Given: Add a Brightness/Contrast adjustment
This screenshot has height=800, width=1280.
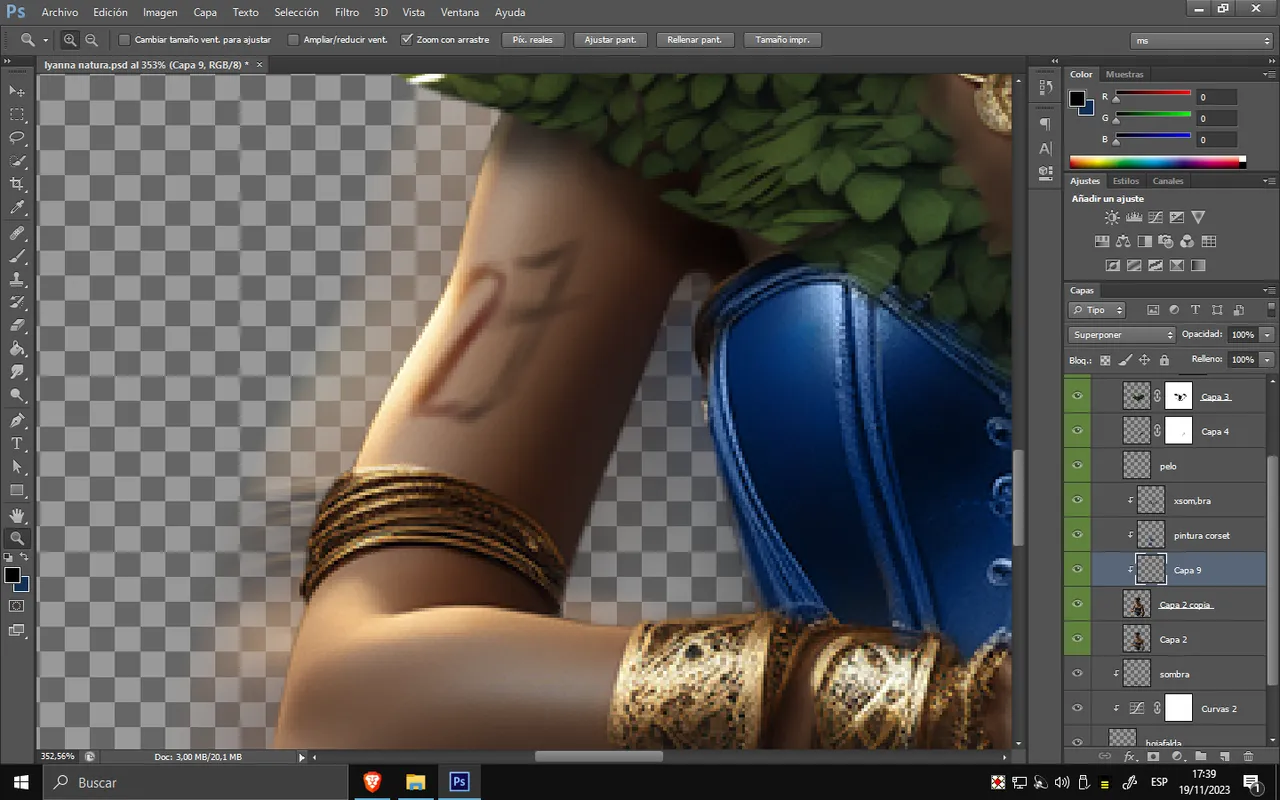Looking at the screenshot, I should 1112,217.
